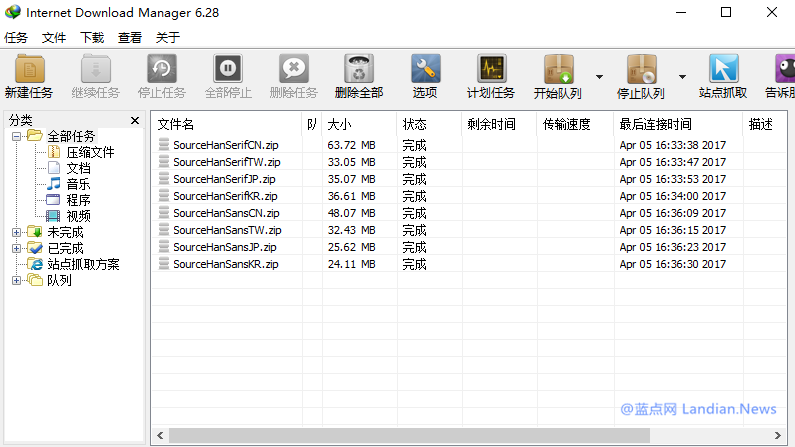Open the 计划任务 scheduler icon
Viewport: 795px width, 447px height.
click(491, 69)
